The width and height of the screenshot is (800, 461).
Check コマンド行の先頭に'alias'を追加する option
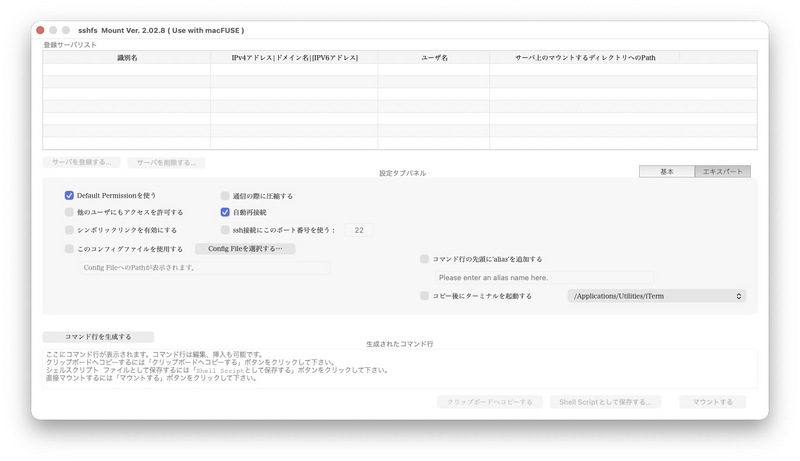click(x=425, y=259)
